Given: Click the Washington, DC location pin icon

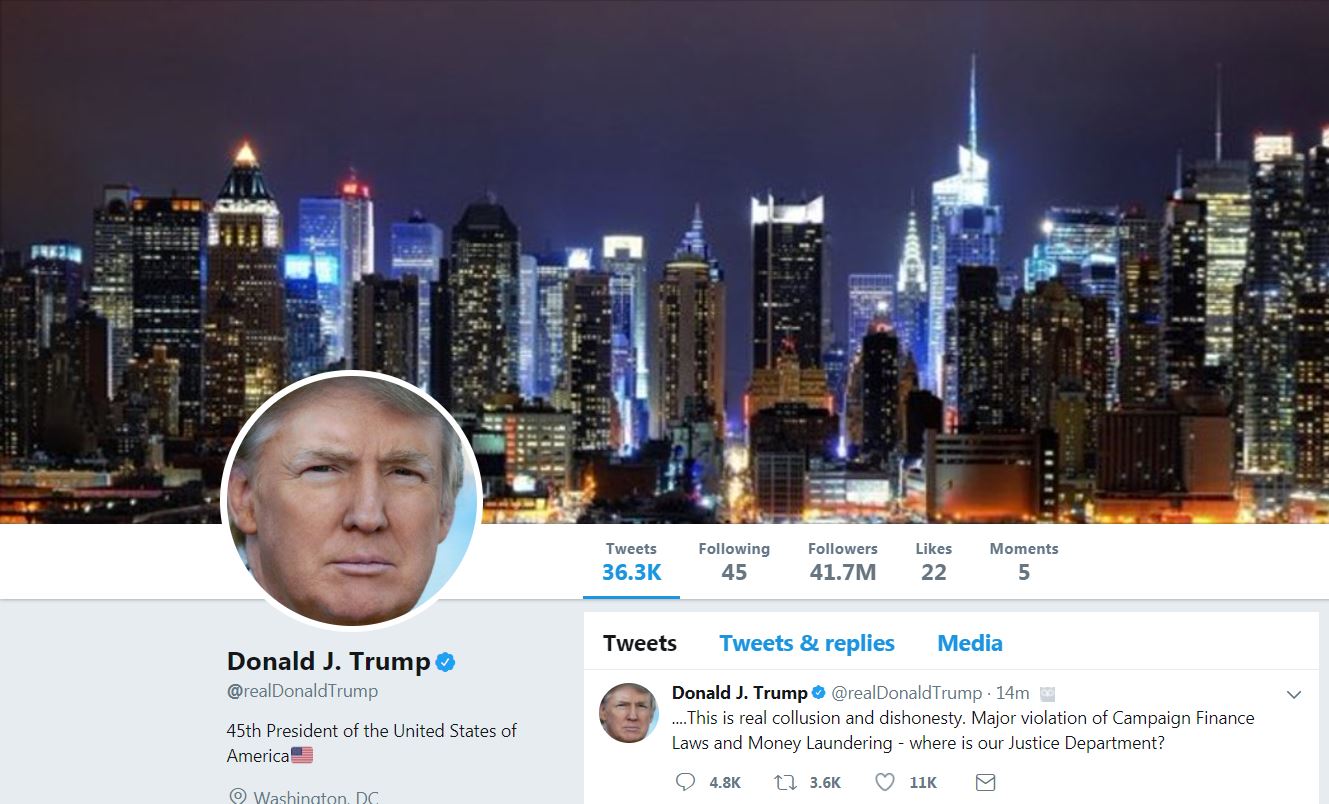Looking at the screenshot, I should pos(237,797).
